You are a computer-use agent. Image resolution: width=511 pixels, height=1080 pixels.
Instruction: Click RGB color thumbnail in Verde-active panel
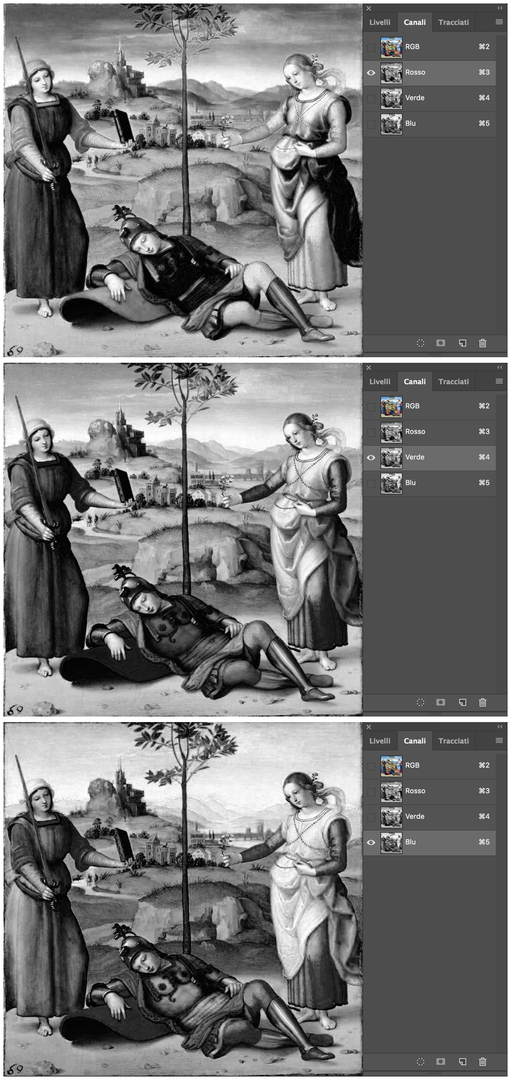(391, 406)
